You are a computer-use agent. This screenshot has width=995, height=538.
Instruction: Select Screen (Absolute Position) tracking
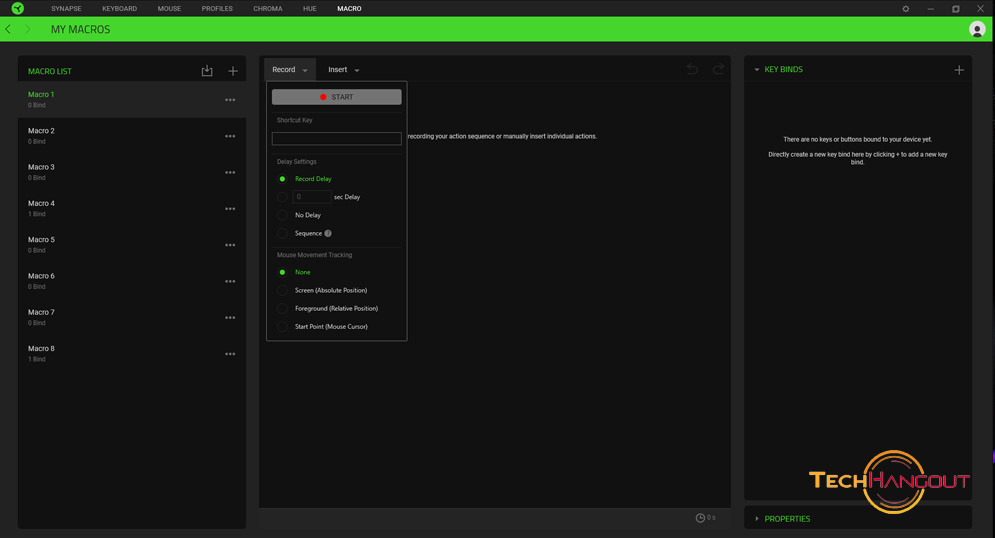[x=282, y=290]
